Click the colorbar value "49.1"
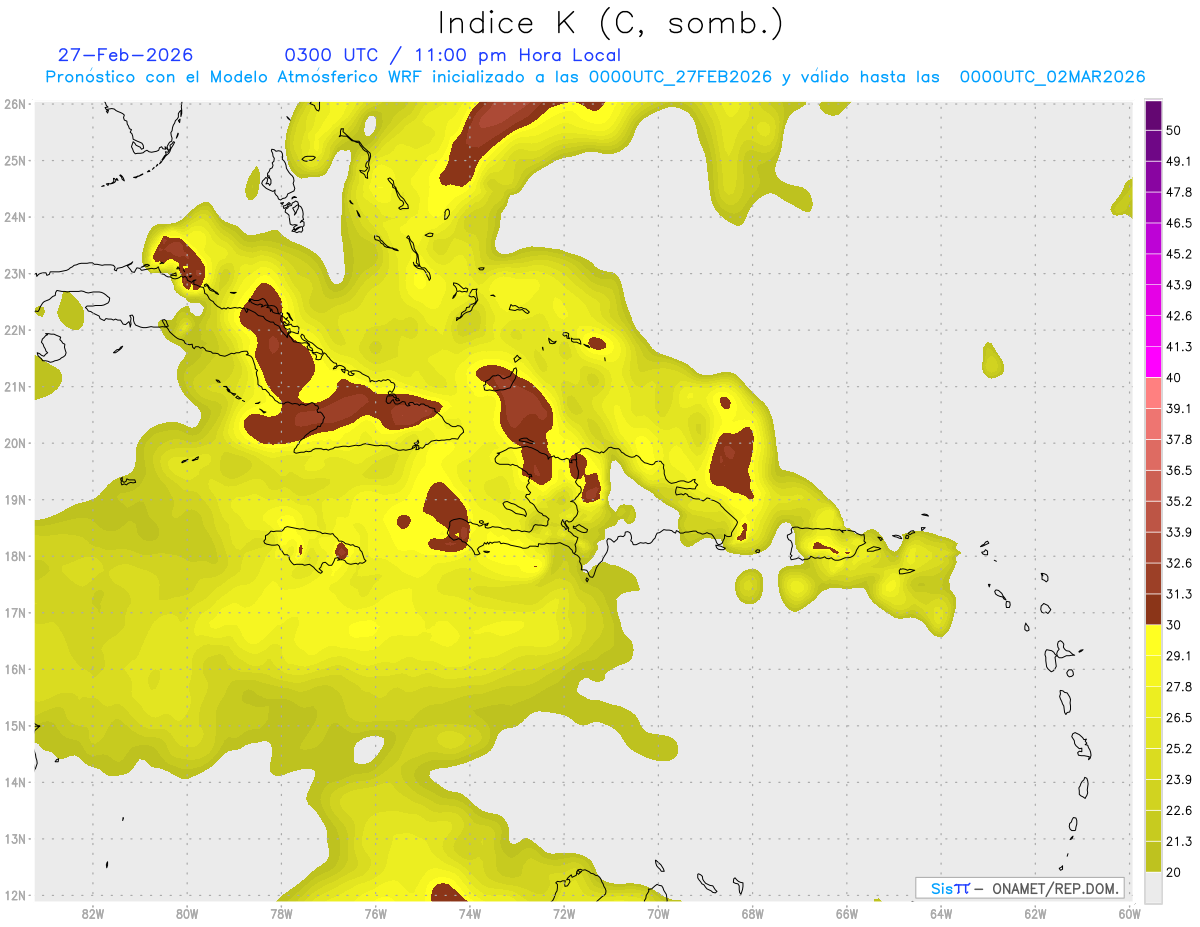Screen dimensions: 1200x927 1179,161
